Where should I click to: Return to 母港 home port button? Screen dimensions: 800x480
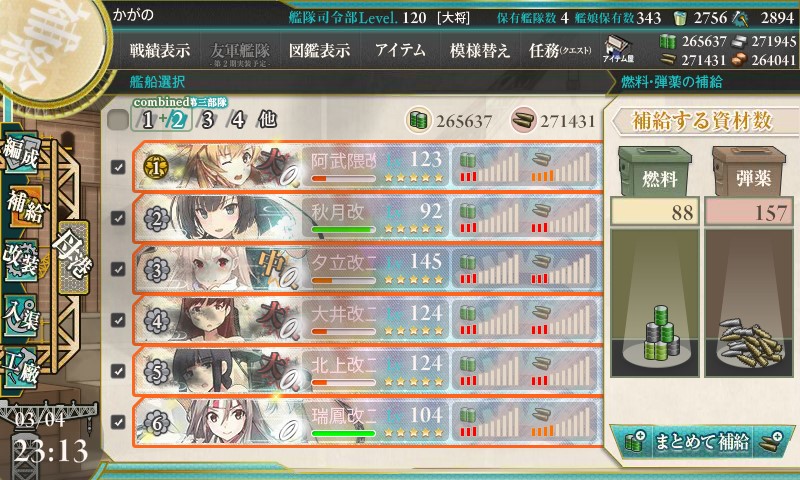pos(73,258)
